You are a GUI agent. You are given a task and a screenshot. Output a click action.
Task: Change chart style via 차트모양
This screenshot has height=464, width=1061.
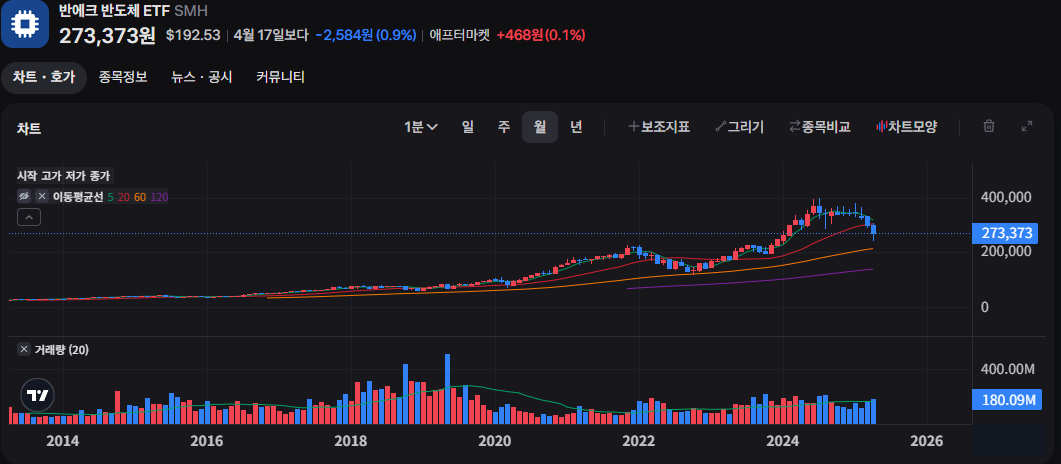tap(907, 126)
